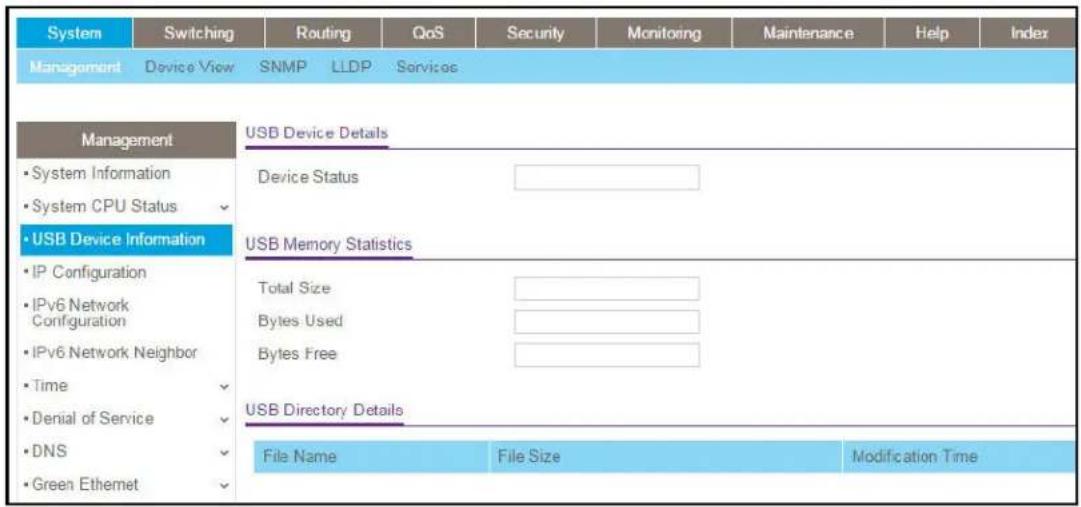The image size is (1081, 507).
Task: Open the Index tab
Action: [1029, 32]
